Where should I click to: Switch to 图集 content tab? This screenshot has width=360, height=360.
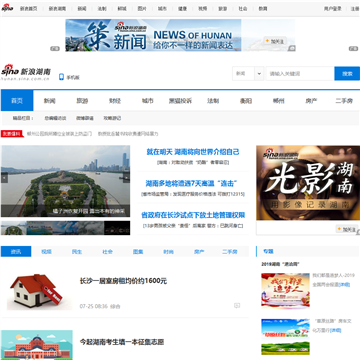point(138,252)
